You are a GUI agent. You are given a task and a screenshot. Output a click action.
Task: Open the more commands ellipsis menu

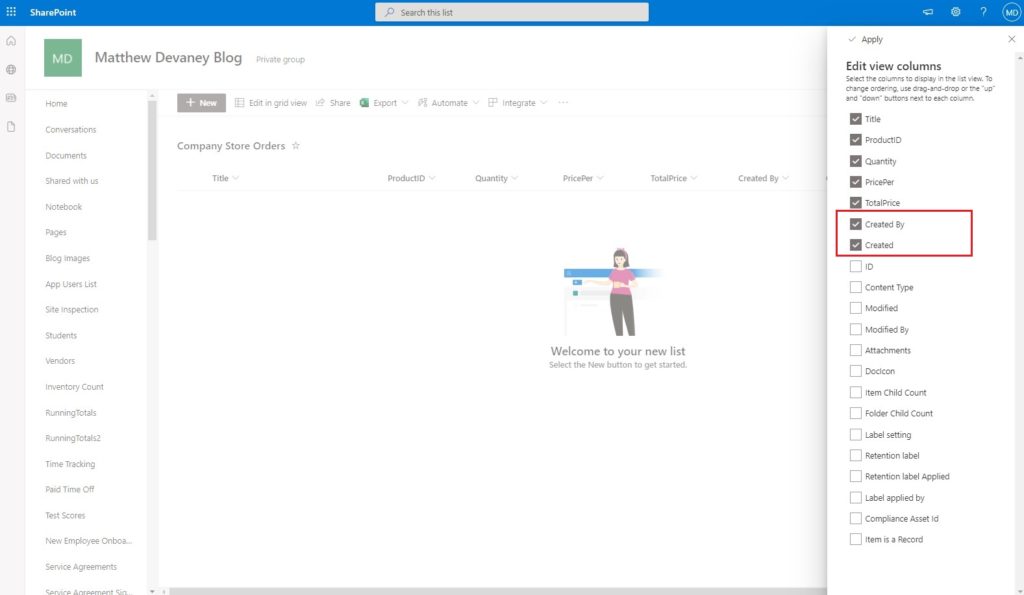pos(563,102)
